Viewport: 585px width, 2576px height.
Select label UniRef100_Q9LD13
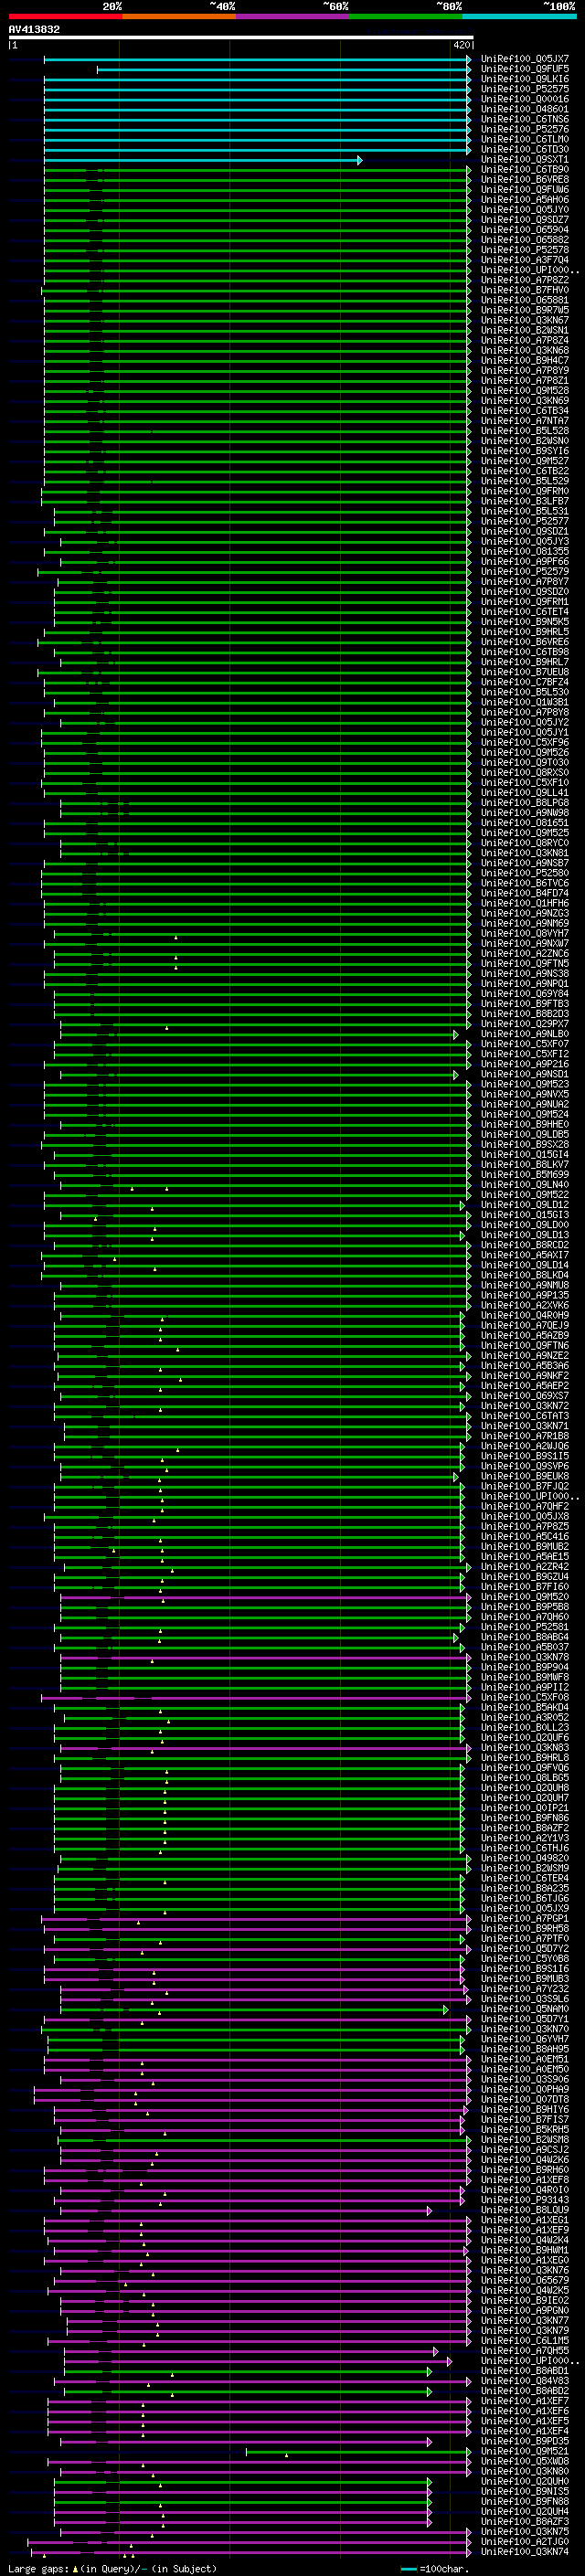[524, 1235]
